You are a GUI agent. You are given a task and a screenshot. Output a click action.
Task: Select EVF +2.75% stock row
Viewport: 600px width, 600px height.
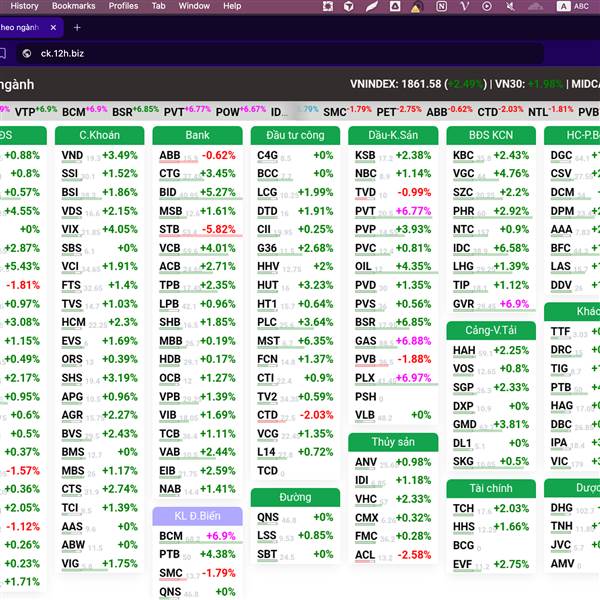(491, 564)
